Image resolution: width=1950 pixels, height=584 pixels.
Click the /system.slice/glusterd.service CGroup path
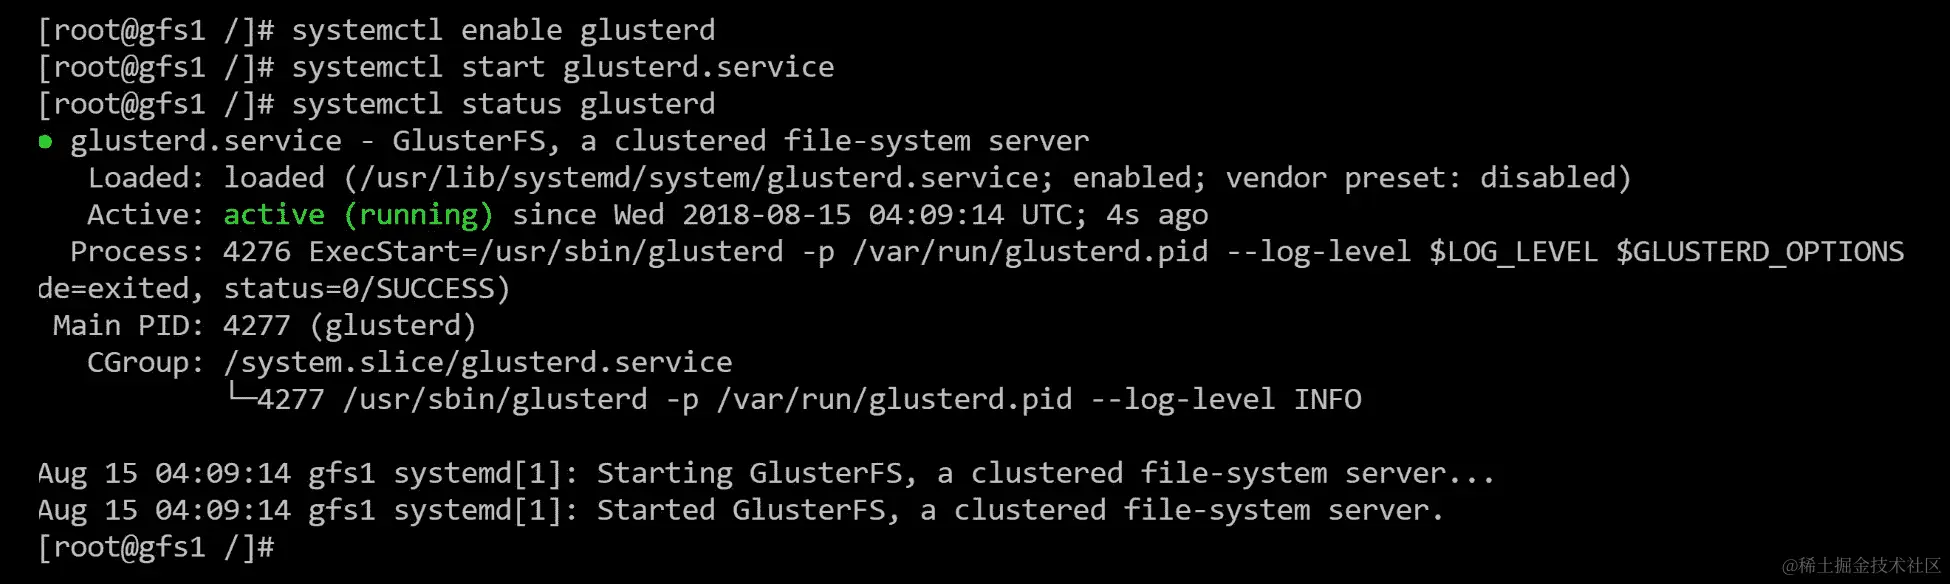[478, 363]
